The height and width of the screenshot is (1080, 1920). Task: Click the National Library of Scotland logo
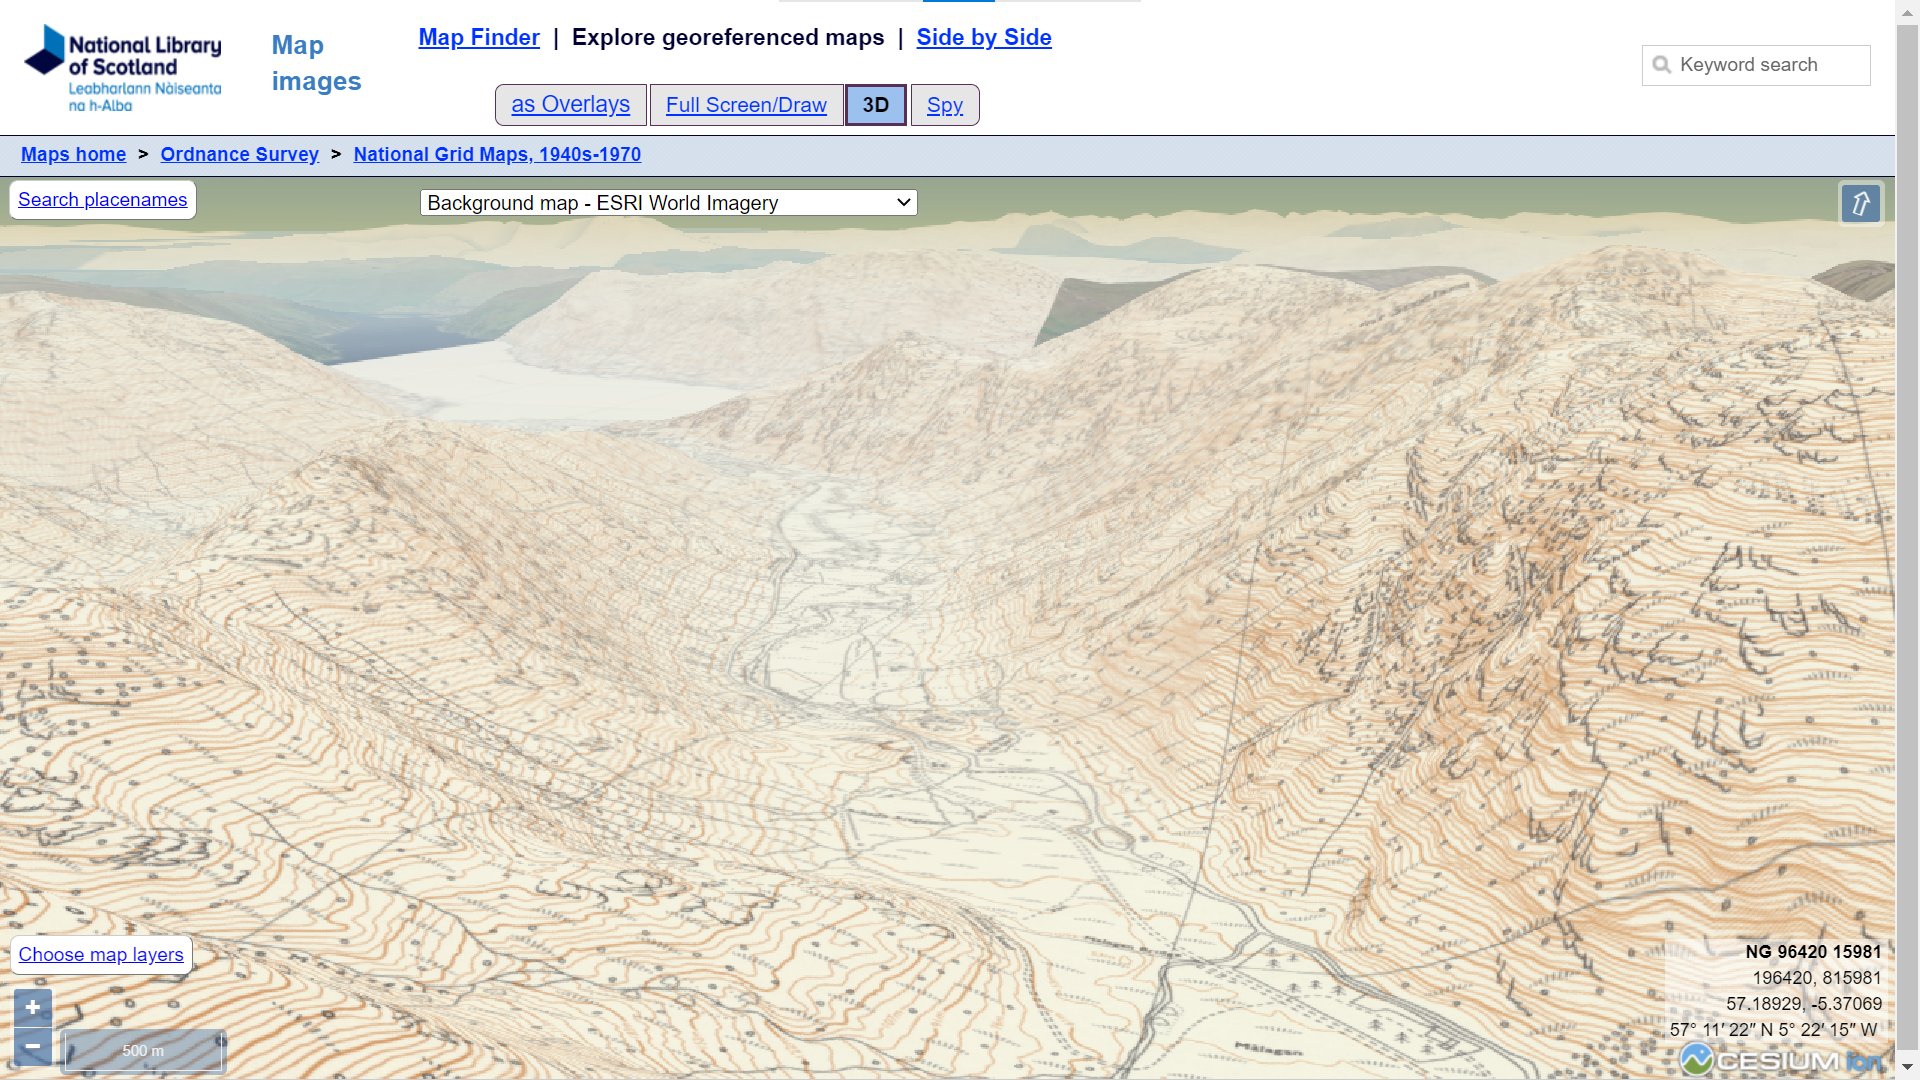(122, 68)
